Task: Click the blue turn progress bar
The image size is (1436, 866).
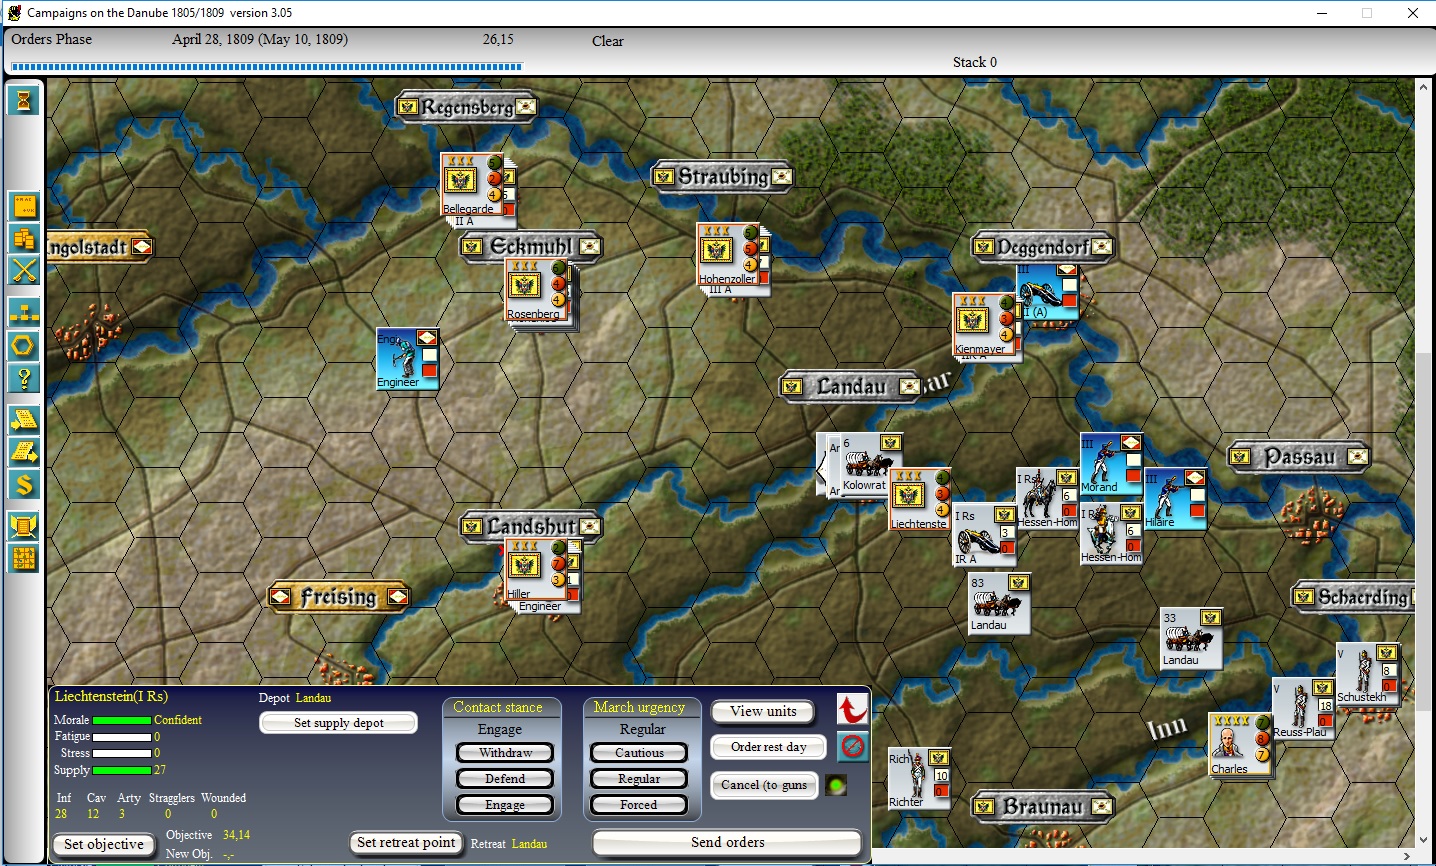Action: [x=266, y=67]
